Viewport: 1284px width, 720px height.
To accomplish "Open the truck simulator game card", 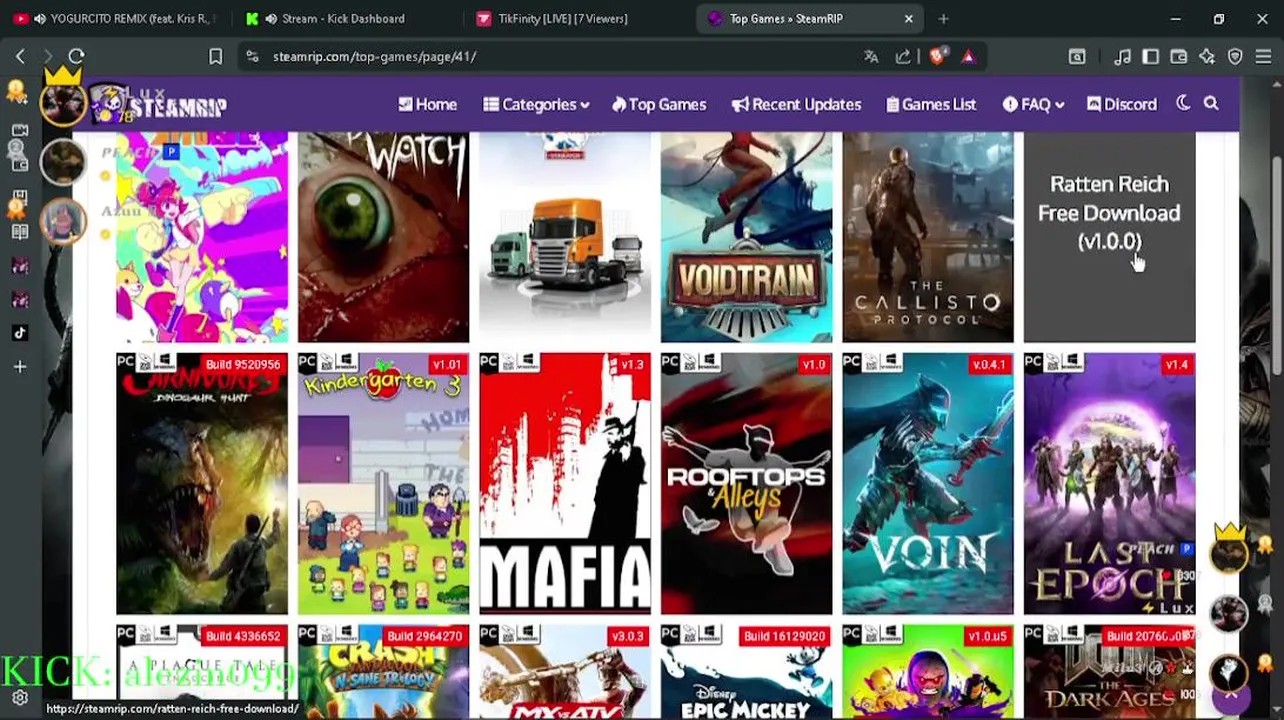I will pyautogui.click(x=565, y=237).
